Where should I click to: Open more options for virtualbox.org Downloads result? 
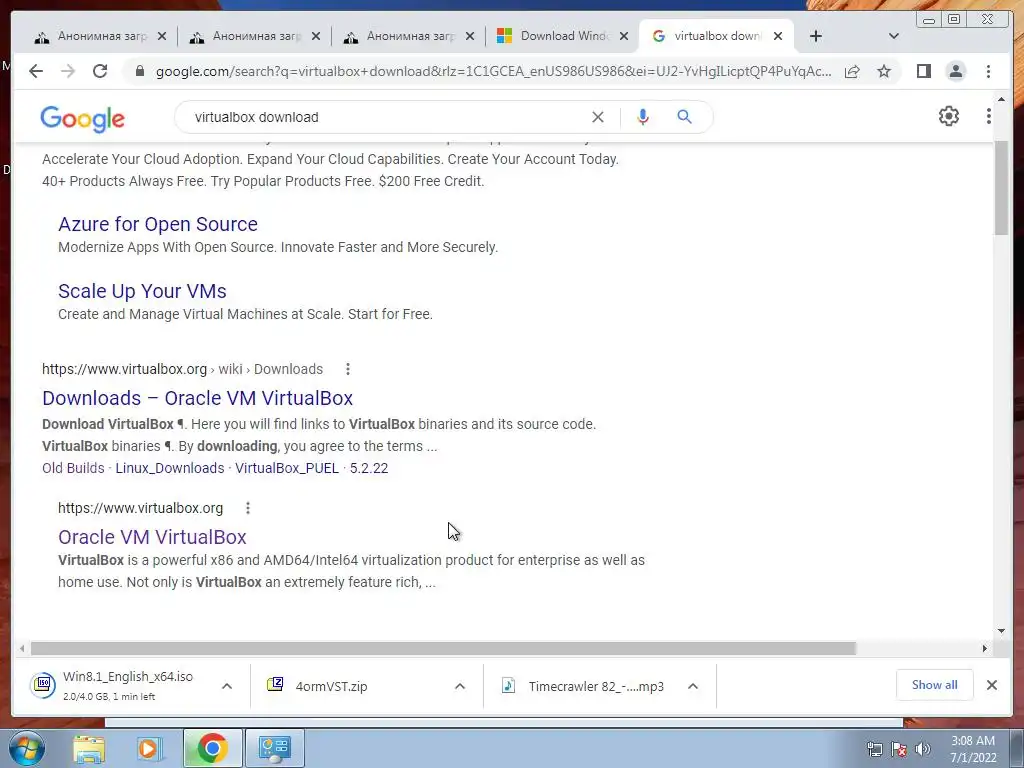348,369
